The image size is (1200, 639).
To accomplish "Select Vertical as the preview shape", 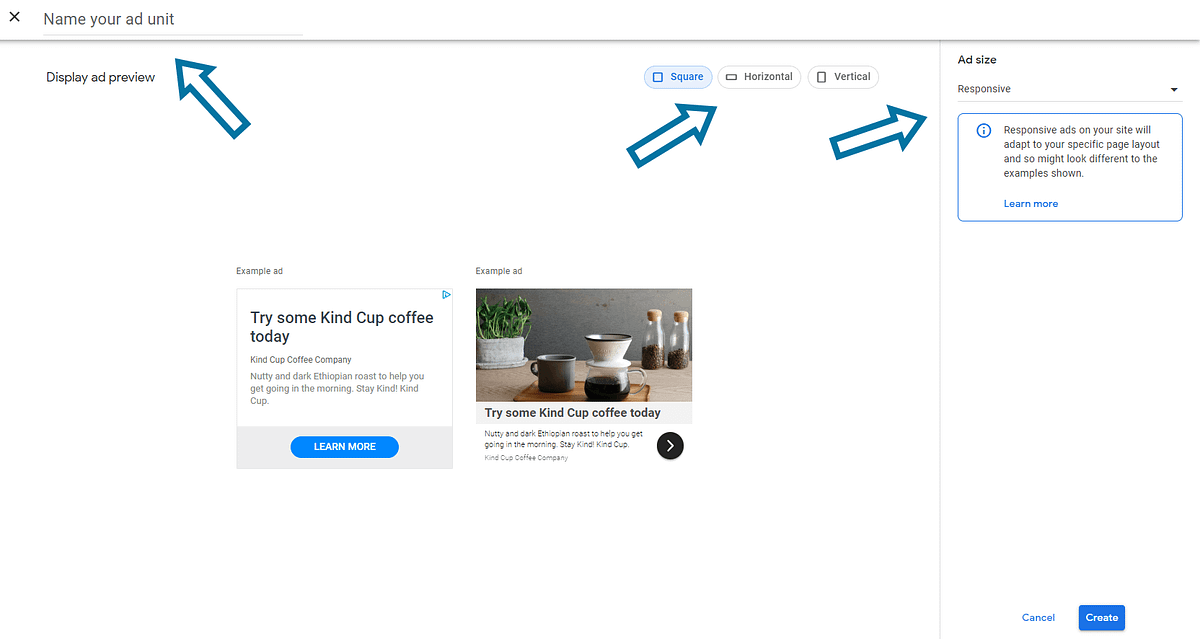I will pos(843,76).
